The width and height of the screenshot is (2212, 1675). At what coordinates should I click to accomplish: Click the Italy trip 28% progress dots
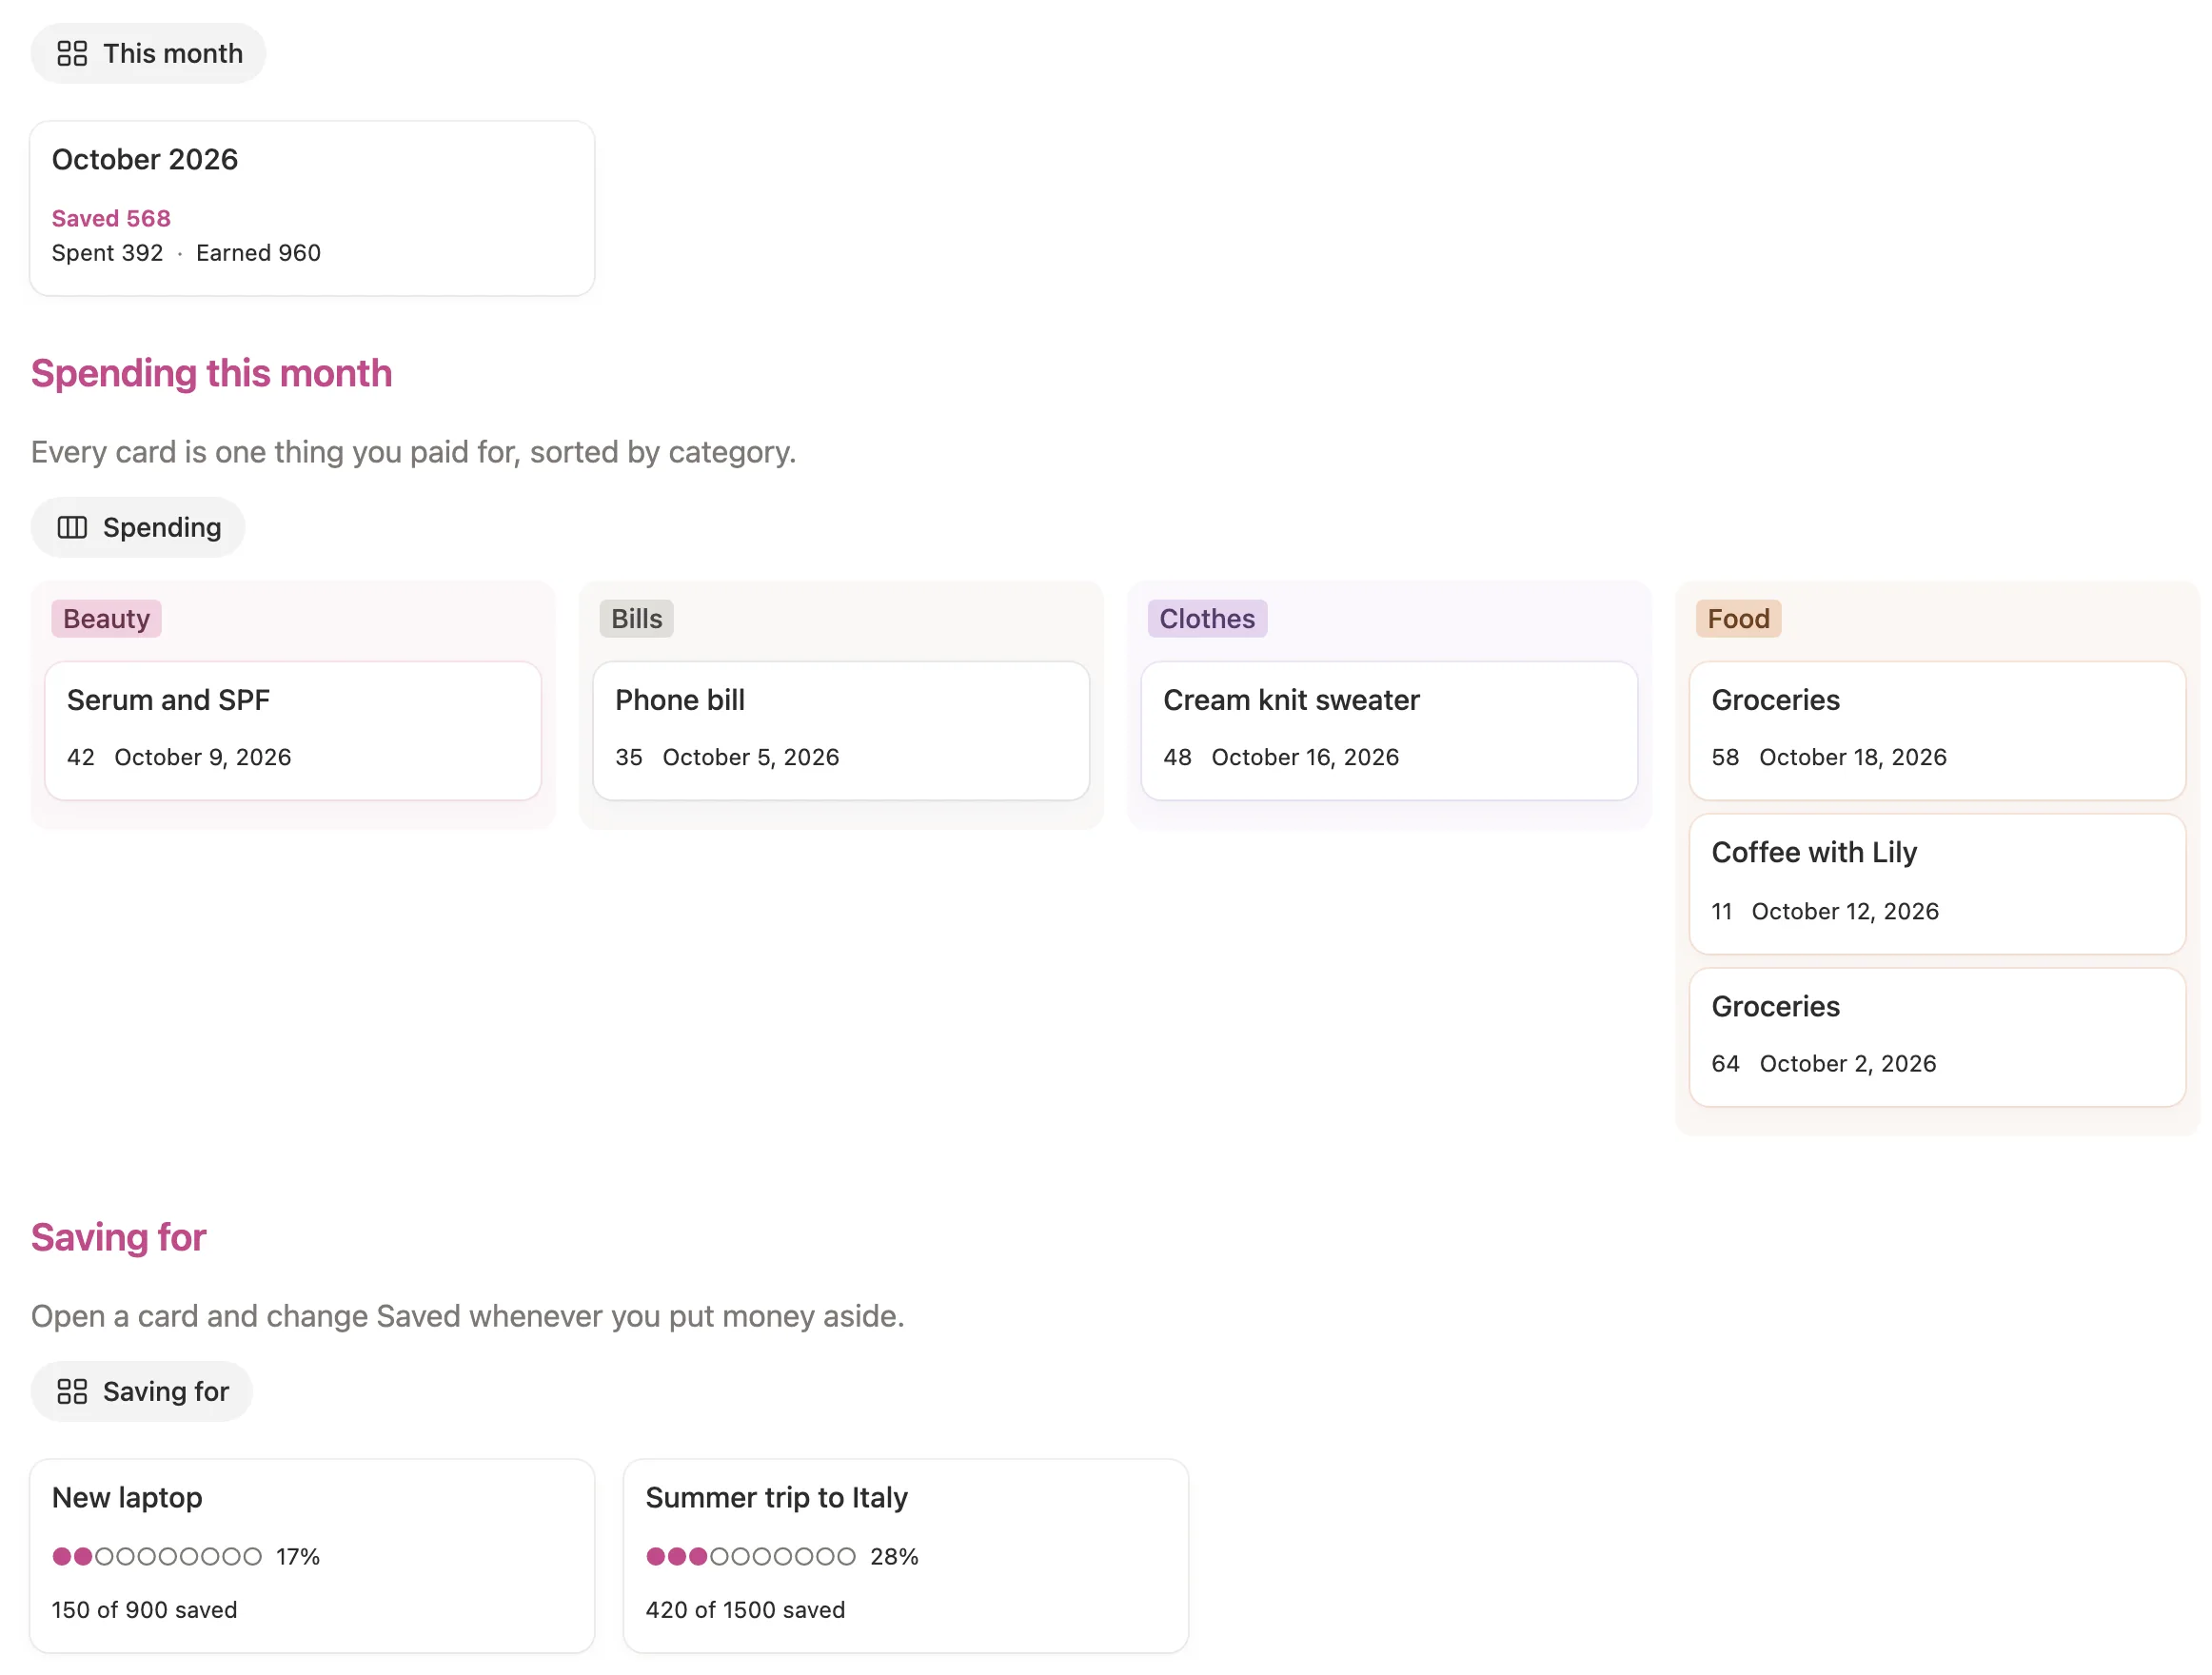pyautogui.click(x=751, y=1556)
